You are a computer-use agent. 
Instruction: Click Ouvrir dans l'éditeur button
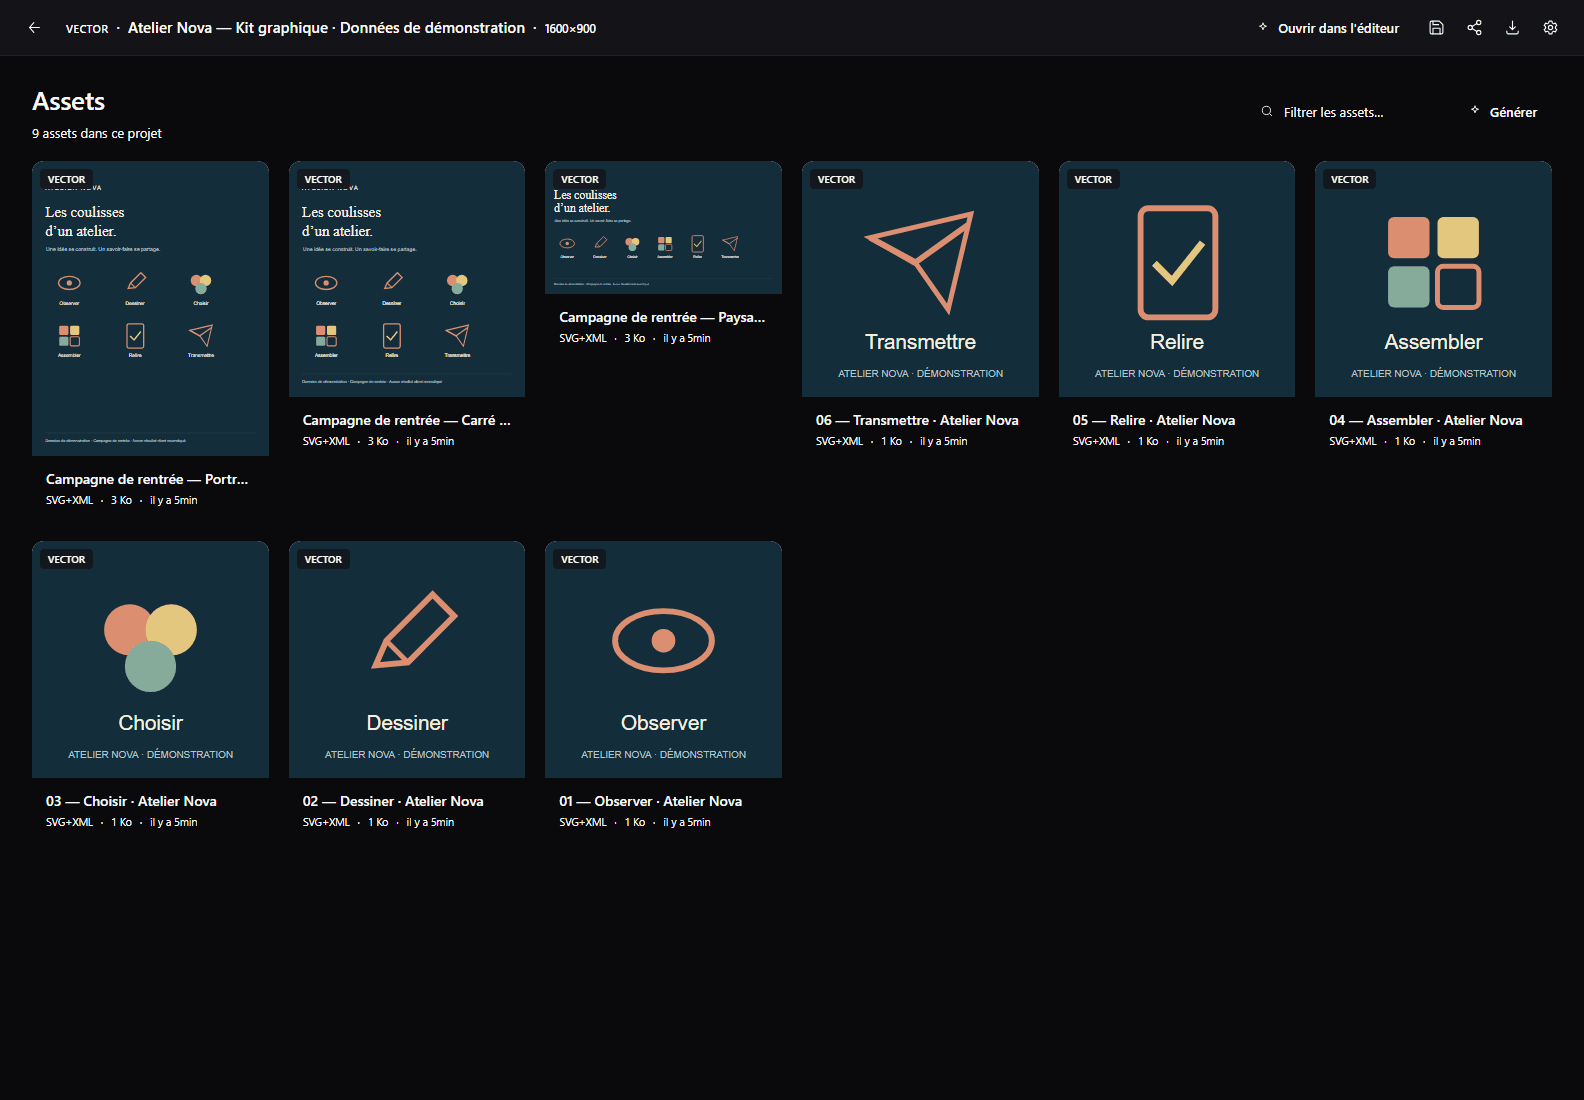(x=1329, y=28)
